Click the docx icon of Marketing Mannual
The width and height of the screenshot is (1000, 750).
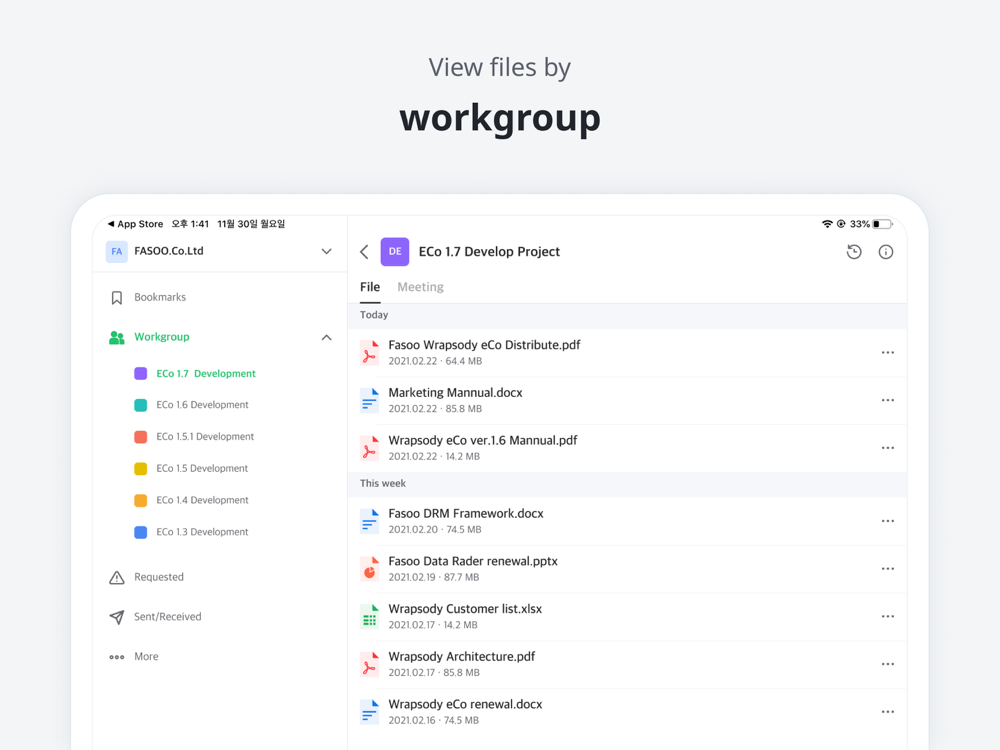point(369,401)
